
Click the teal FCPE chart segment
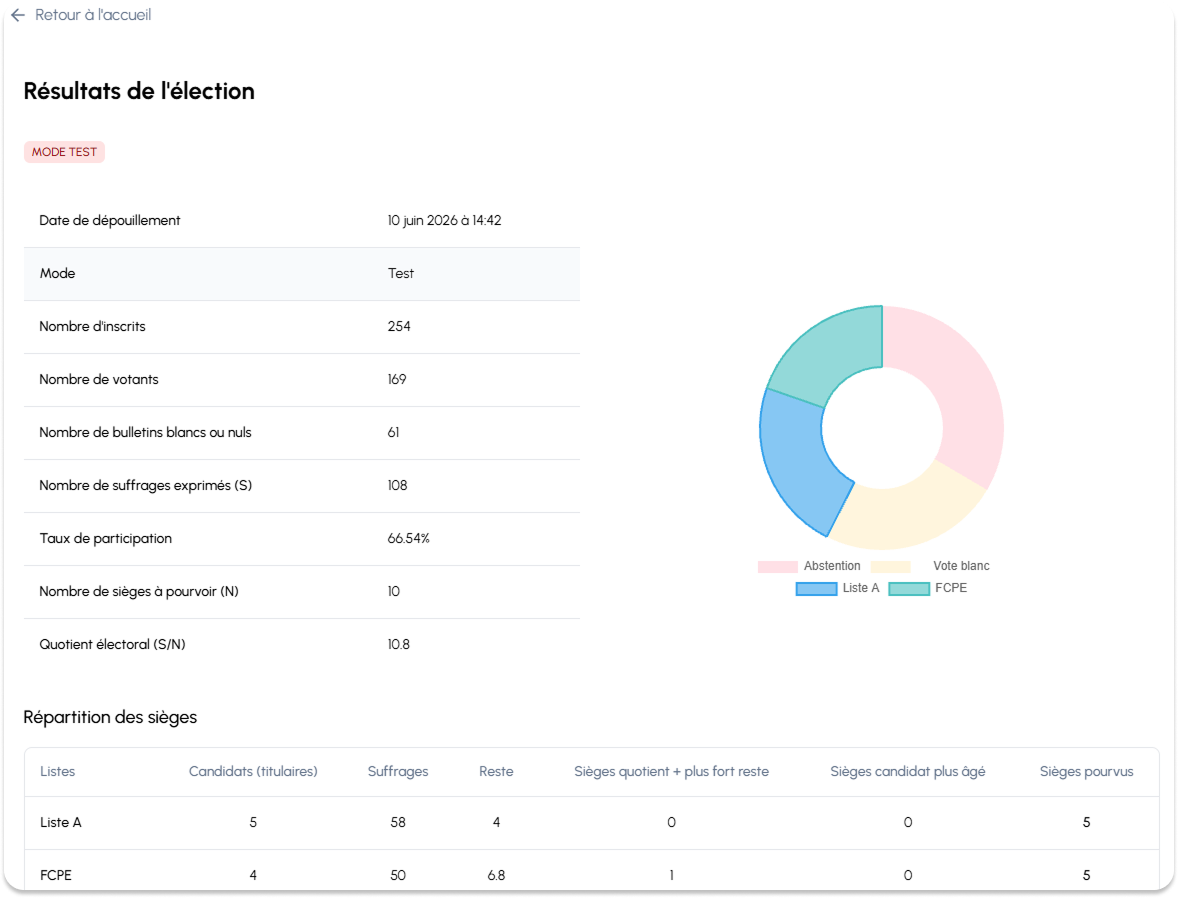pyautogui.click(x=830, y=353)
